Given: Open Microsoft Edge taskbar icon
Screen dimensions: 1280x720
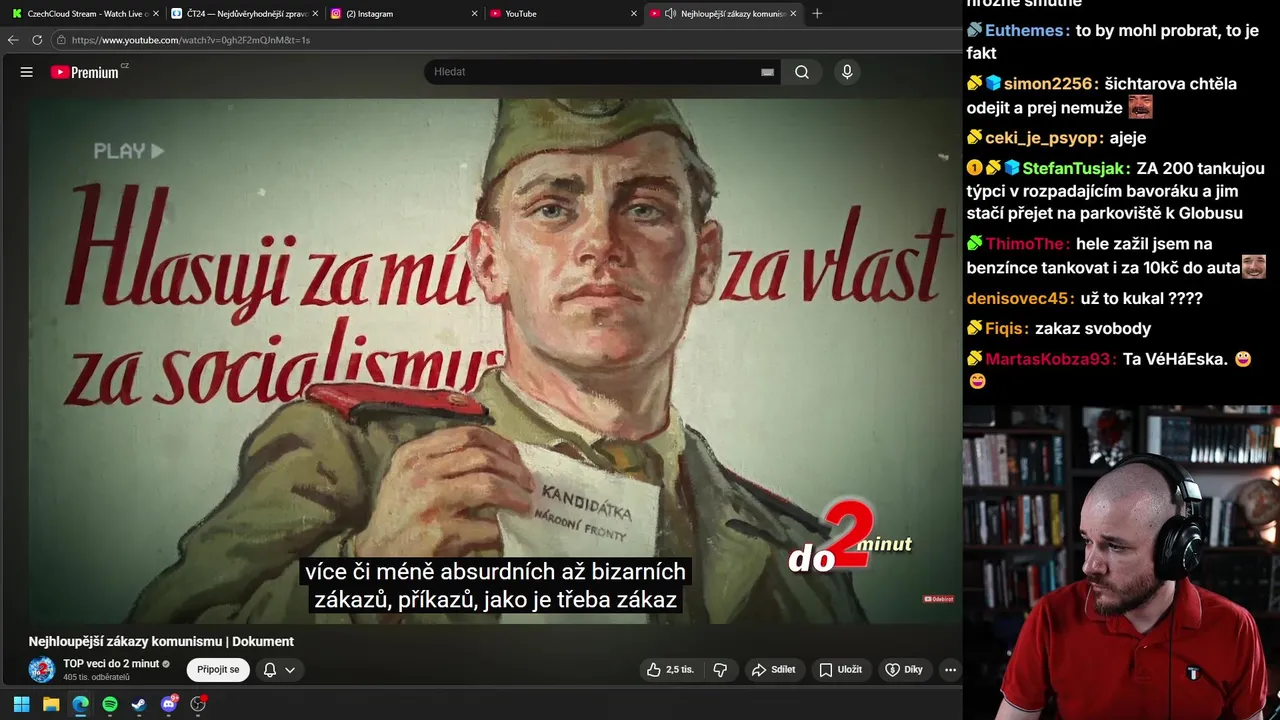Looking at the screenshot, I should coord(80,704).
